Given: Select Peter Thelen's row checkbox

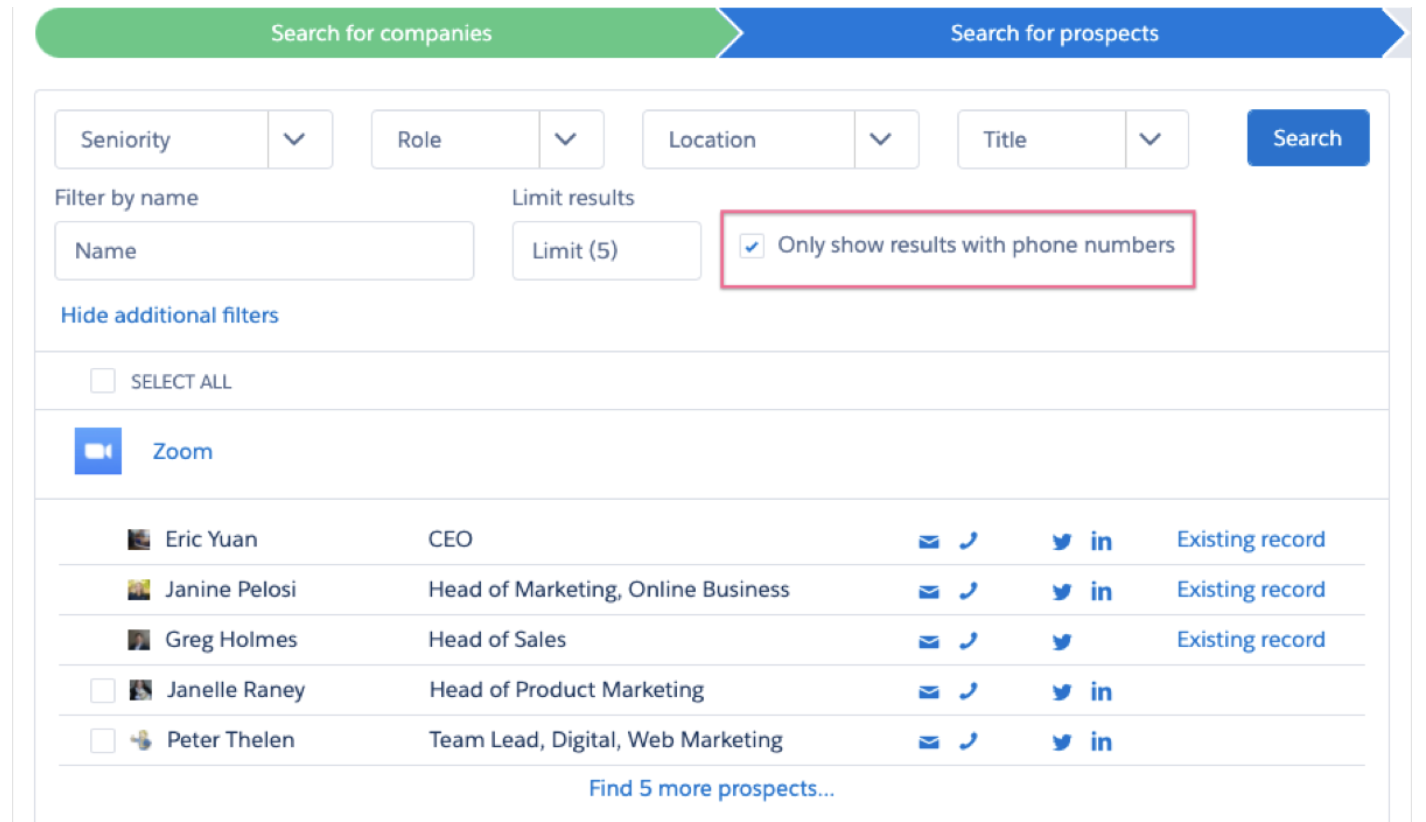Looking at the screenshot, I should pyautogui.click(x=102, y=741).
